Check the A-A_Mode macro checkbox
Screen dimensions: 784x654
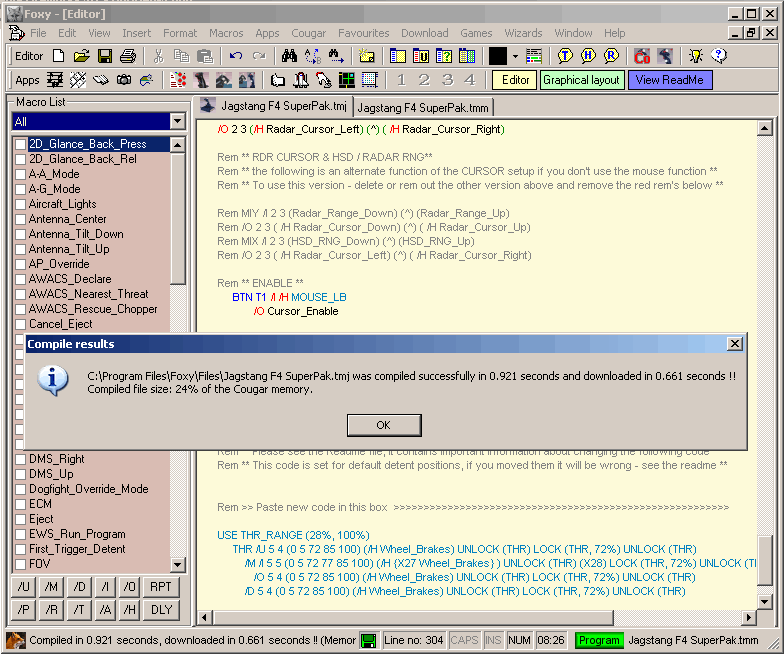pyautogui.click(x=20, y=174)
